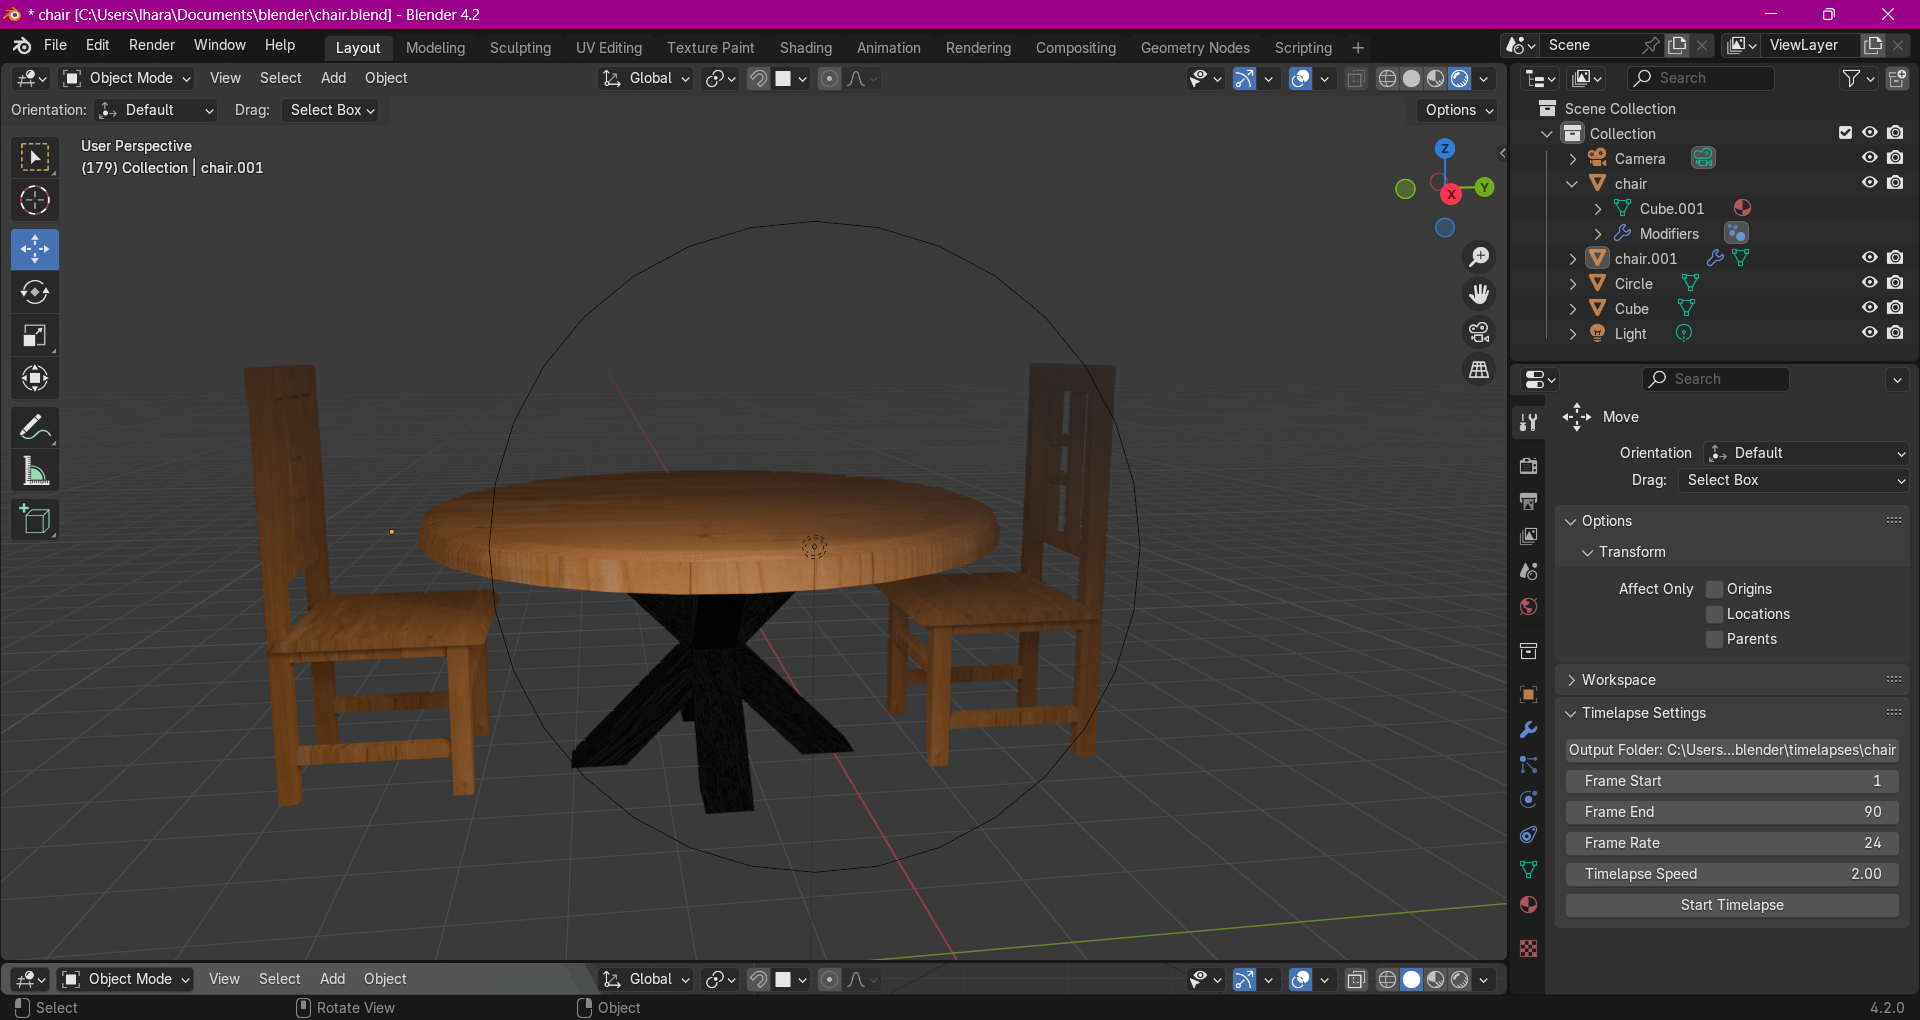Click the properties editor Search field

[x=1716, y=379]
